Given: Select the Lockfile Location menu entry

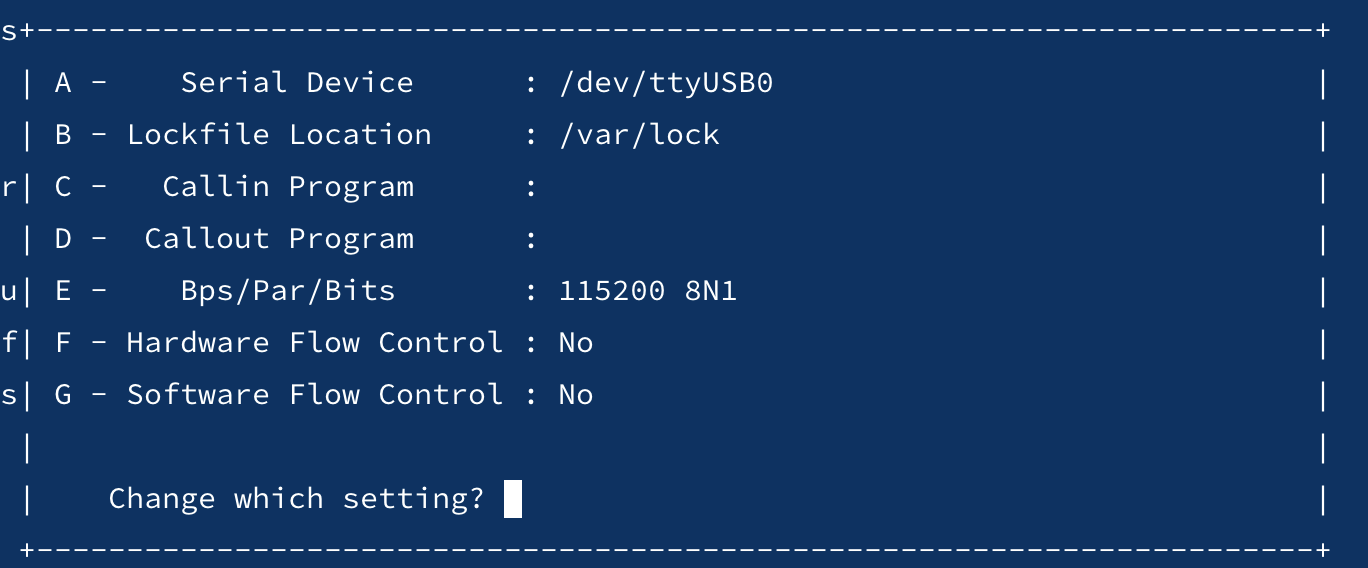Looking at the screenshot, I should (279, 135).
